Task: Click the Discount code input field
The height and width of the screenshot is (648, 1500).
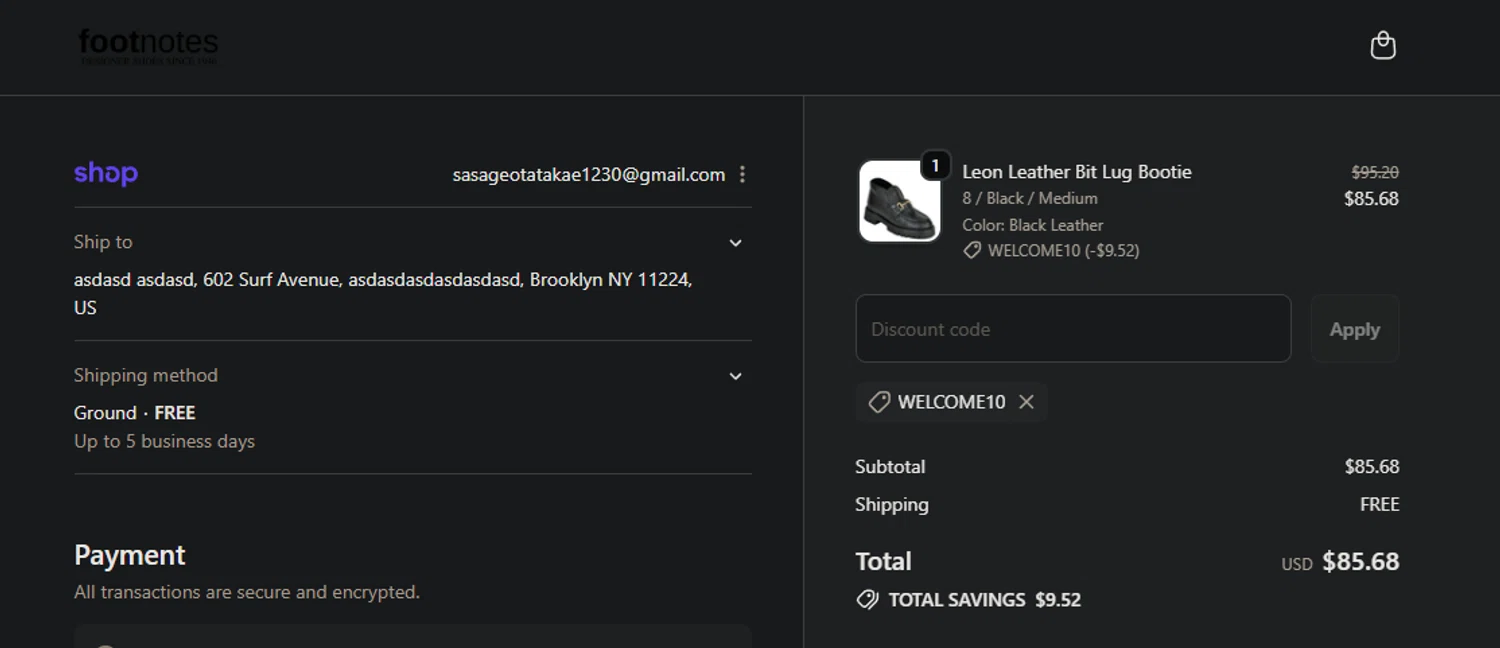Action: [1073, 328]
